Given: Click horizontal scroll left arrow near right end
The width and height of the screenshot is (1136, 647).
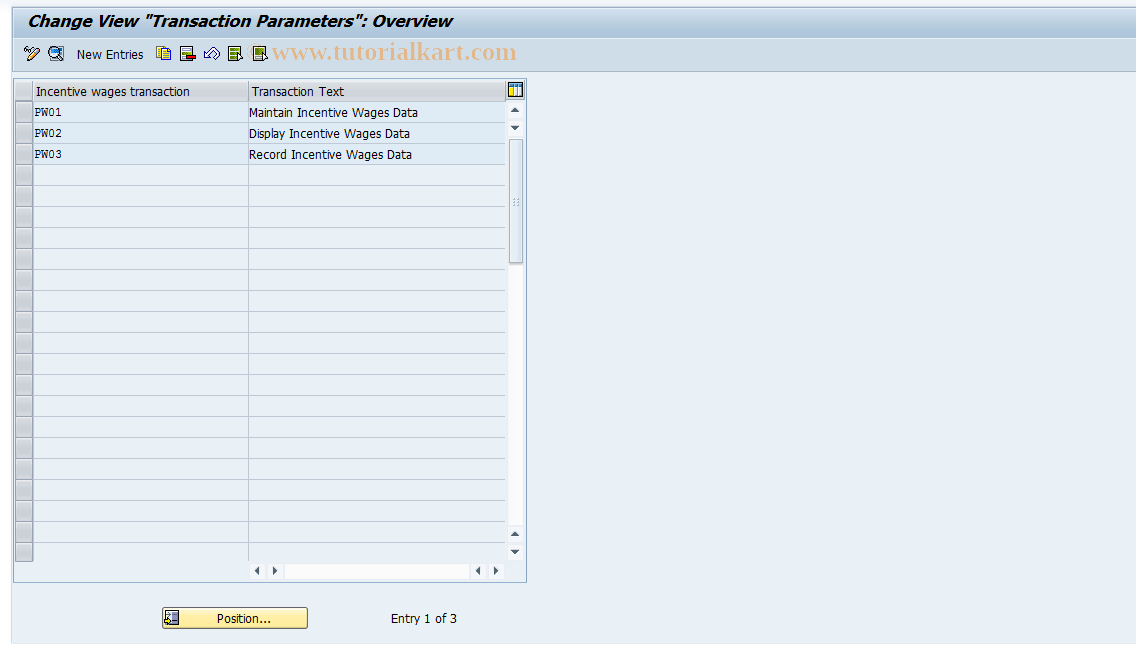Looking at the screenshot, I should coord(478,571).
